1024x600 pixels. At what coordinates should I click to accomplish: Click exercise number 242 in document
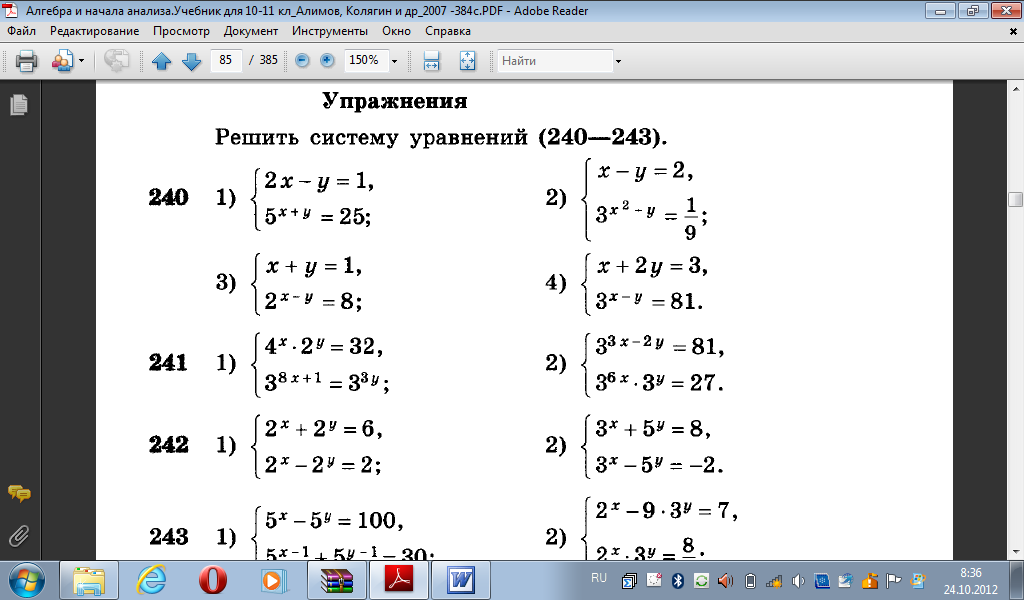(x=169, y=445)
